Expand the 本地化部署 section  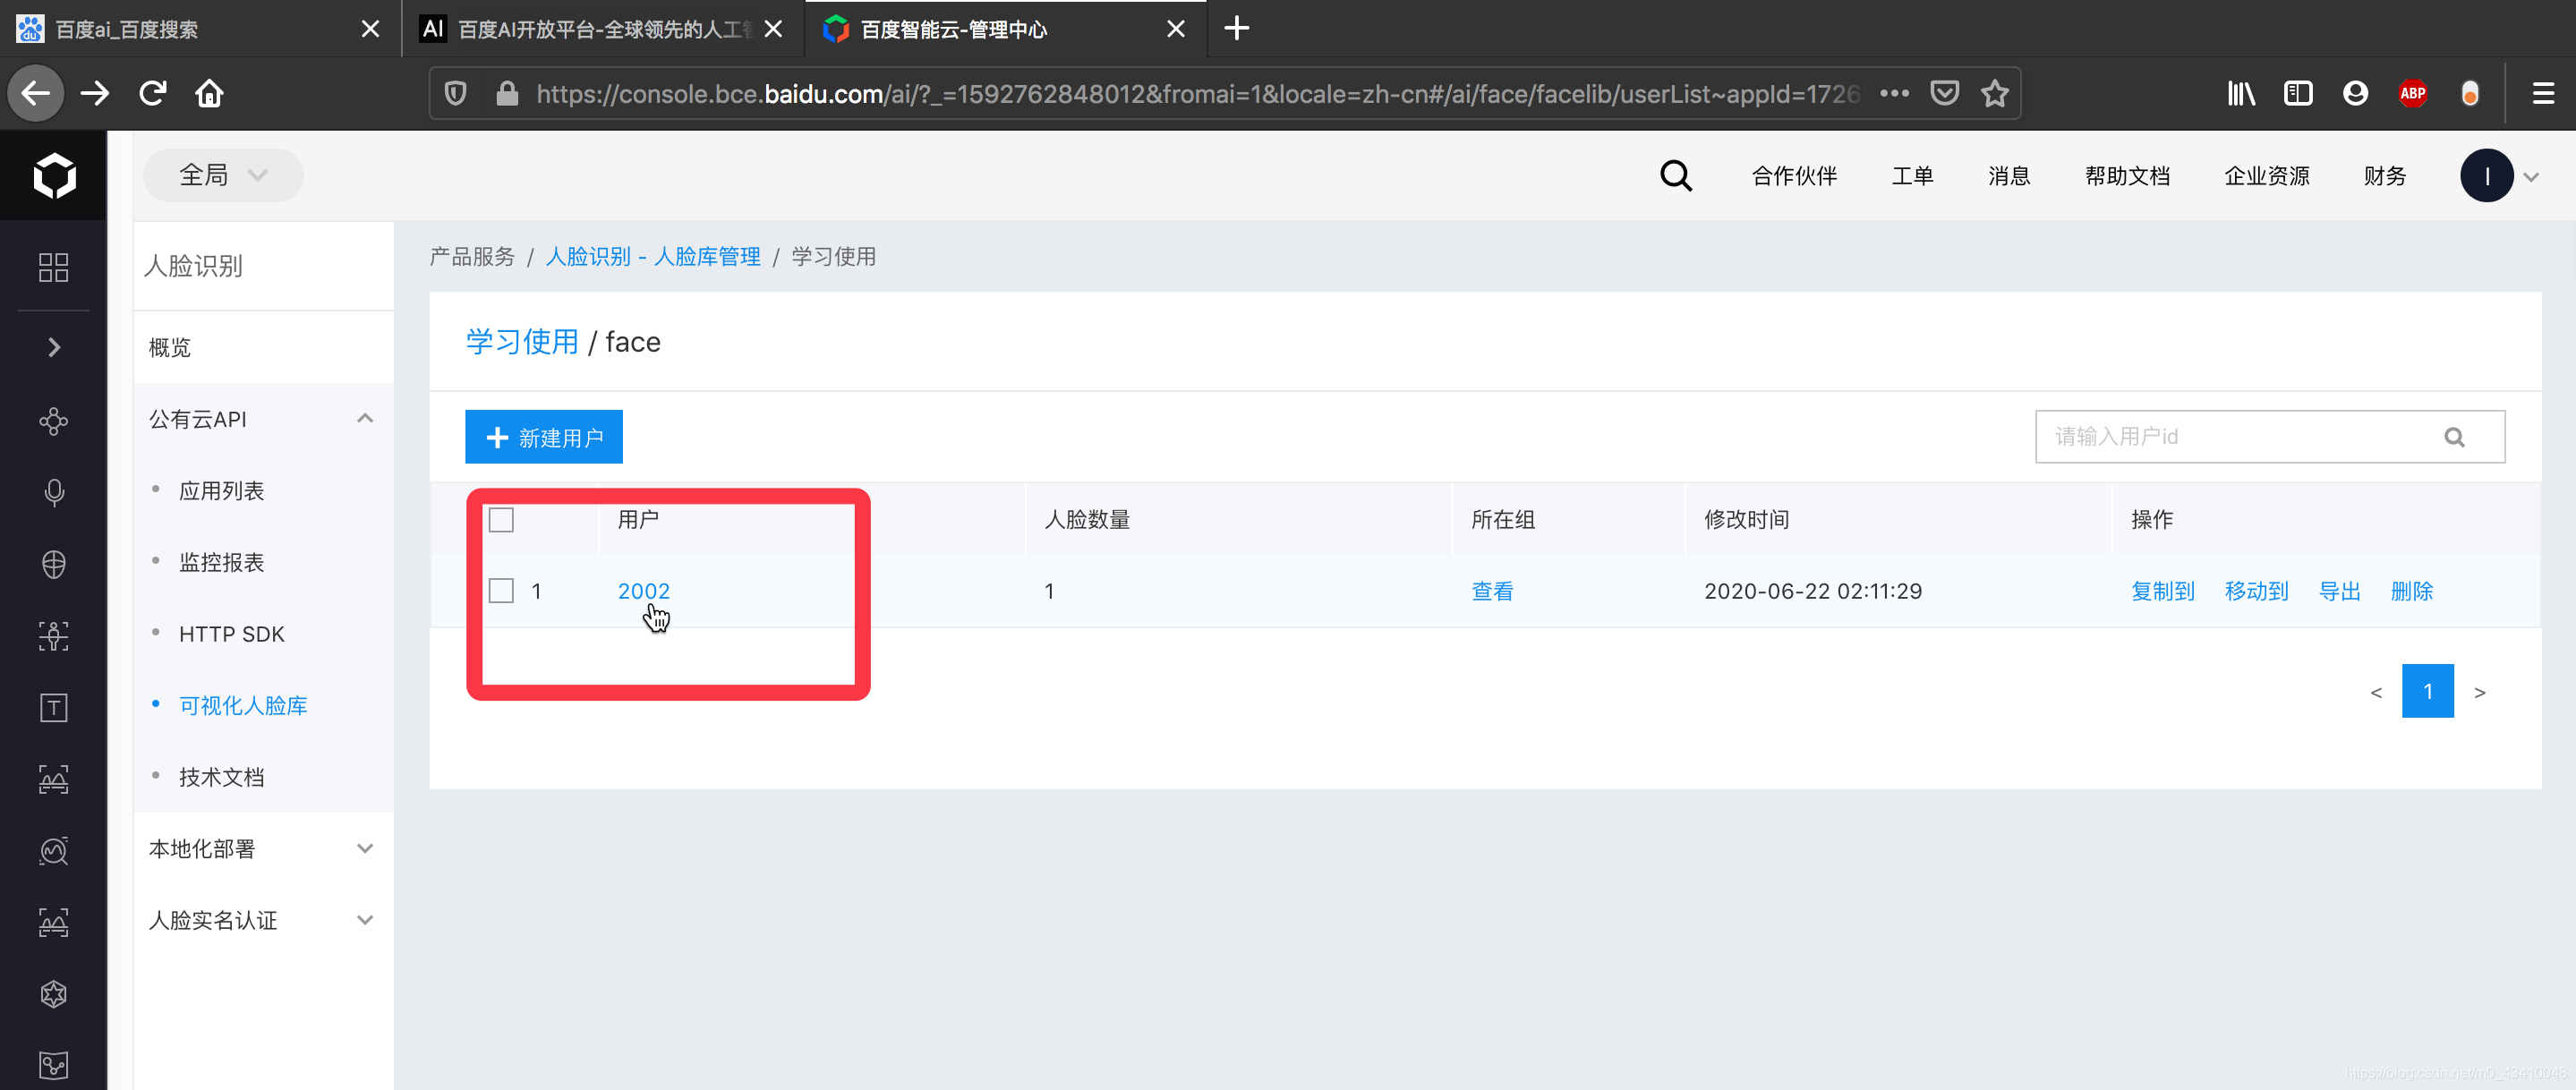tap(365, 849)
